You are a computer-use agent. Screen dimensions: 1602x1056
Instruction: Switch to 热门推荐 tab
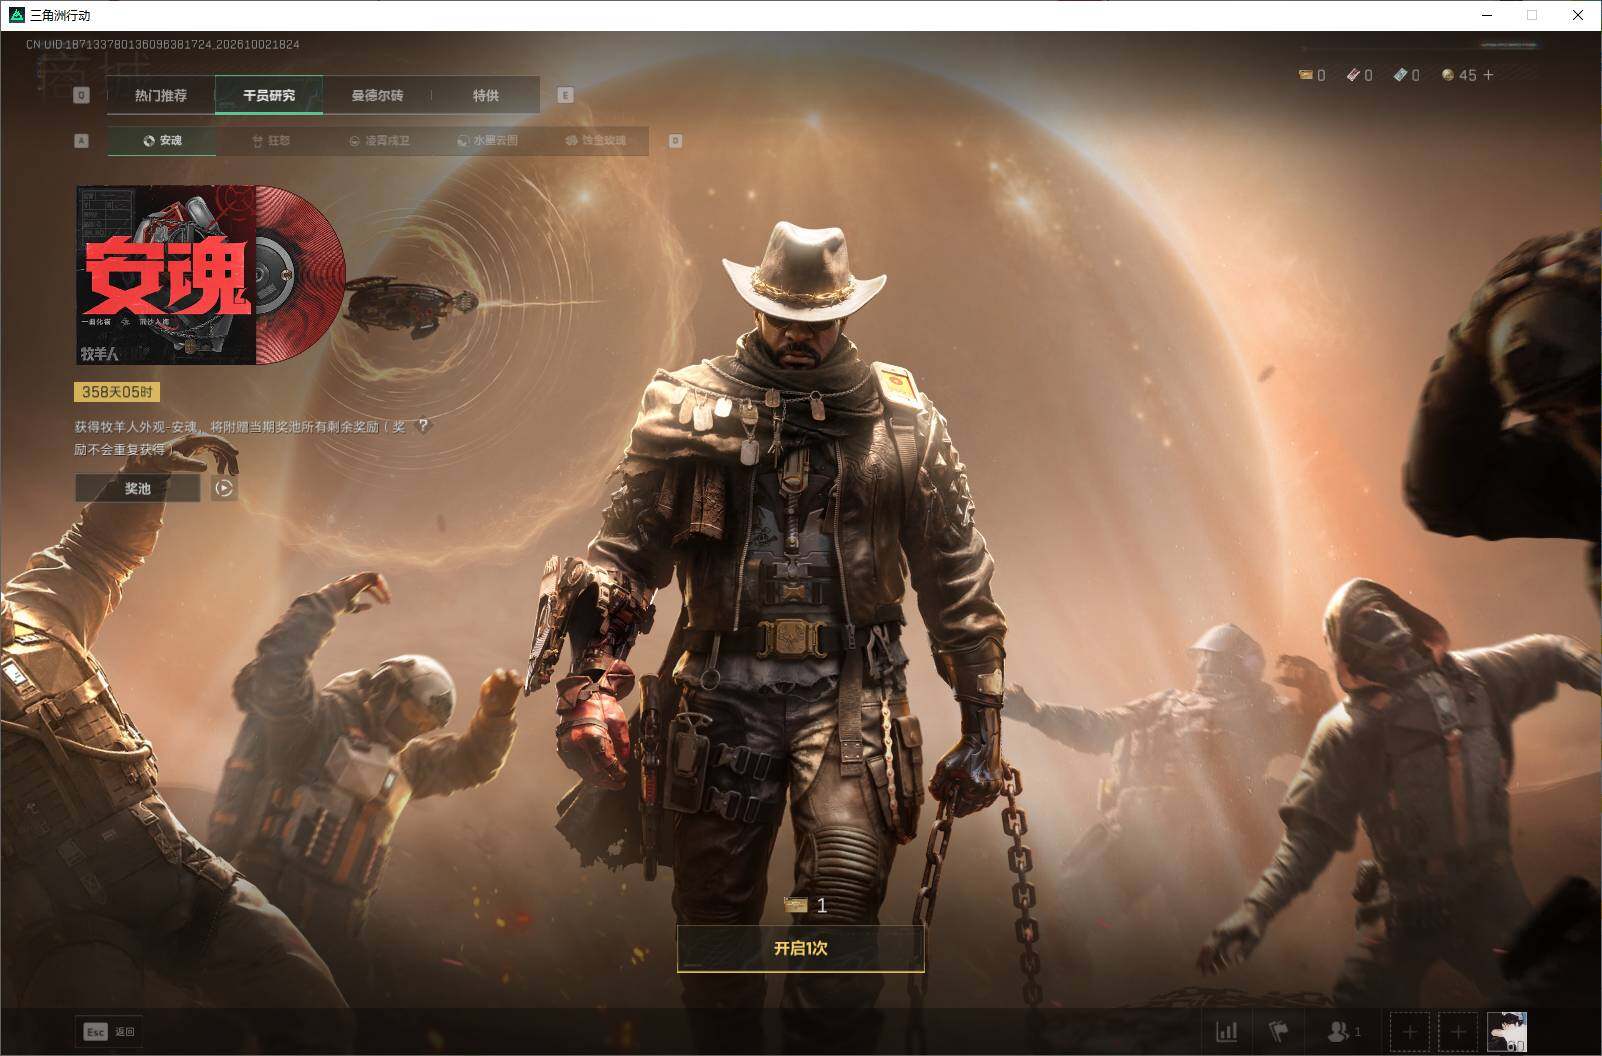(x=161, y=95)
